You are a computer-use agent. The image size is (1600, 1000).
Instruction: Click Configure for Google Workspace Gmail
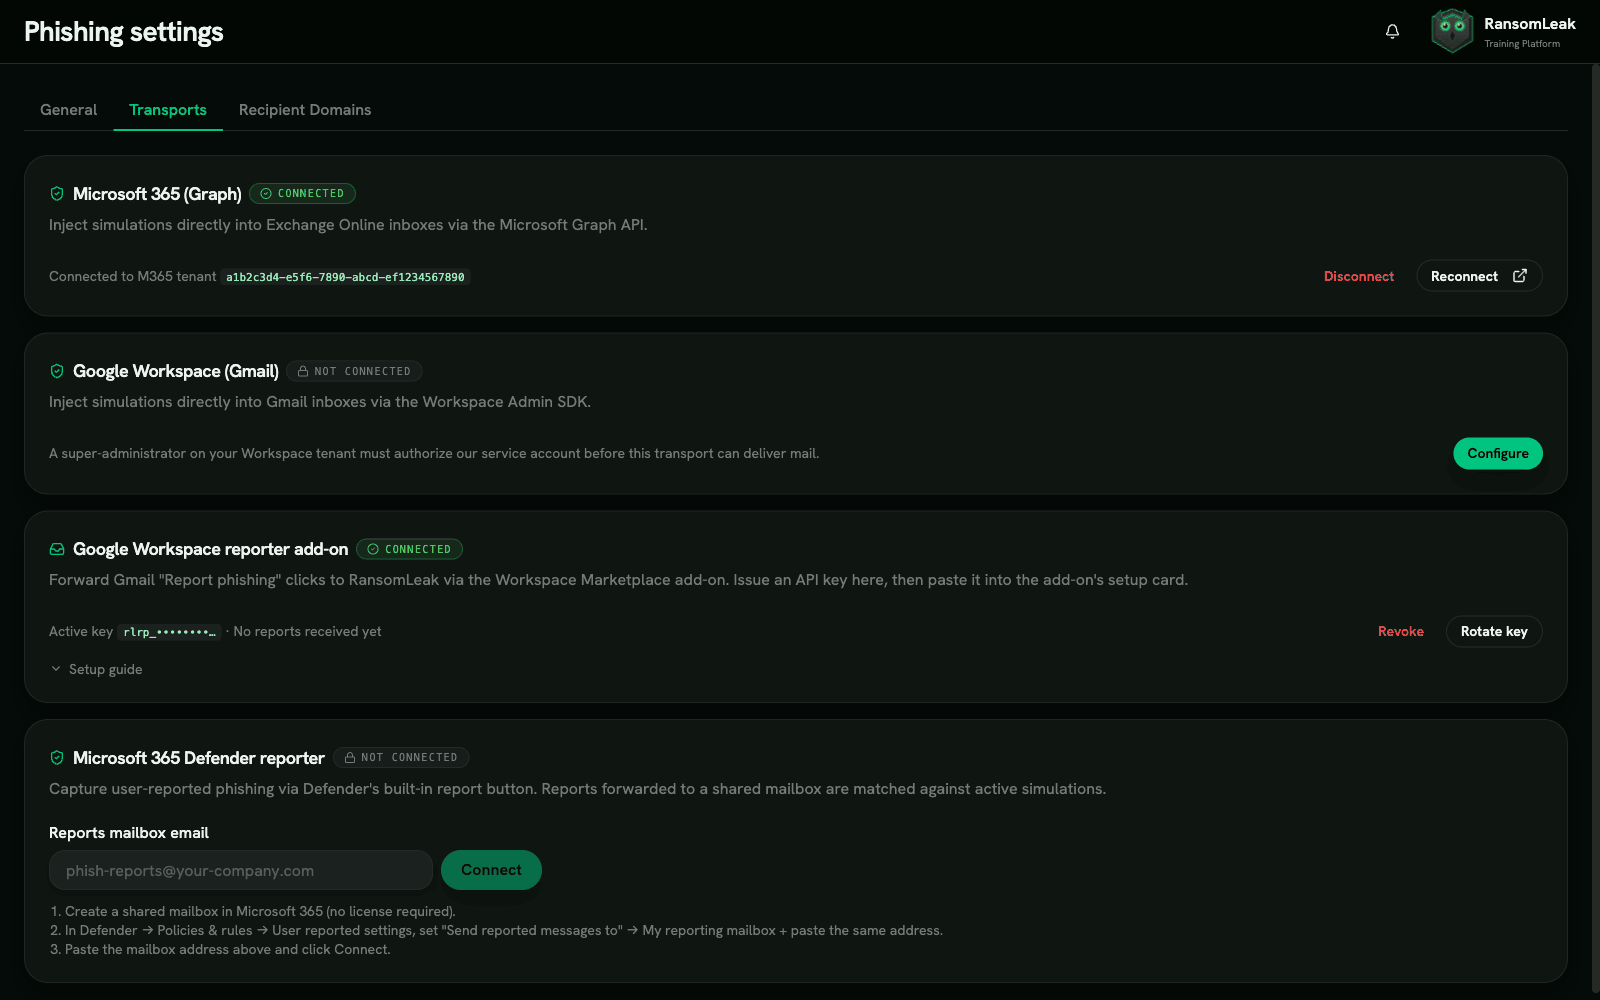(1498, 453)
